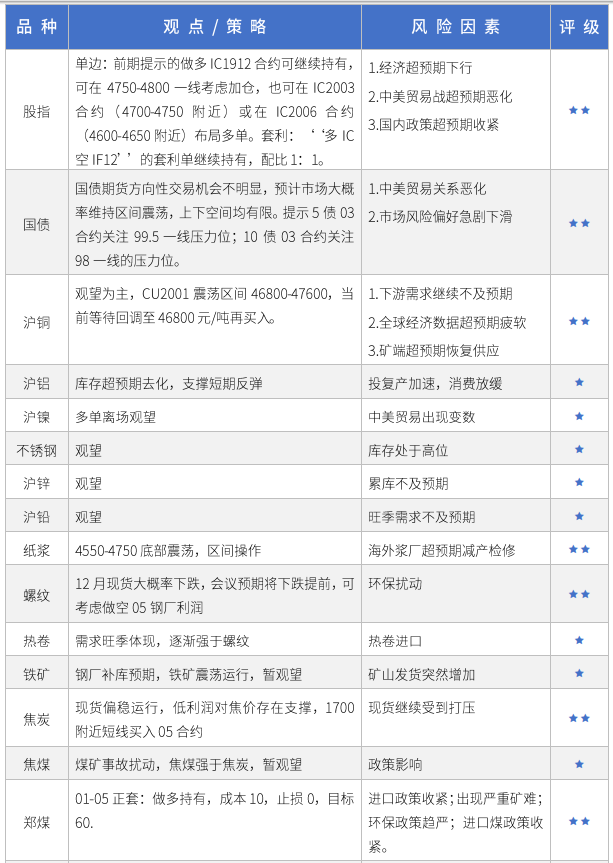Select the 沪铅 row label
Image resolution: width=613 pixels, height=863 pixels.
pos(36,516)
